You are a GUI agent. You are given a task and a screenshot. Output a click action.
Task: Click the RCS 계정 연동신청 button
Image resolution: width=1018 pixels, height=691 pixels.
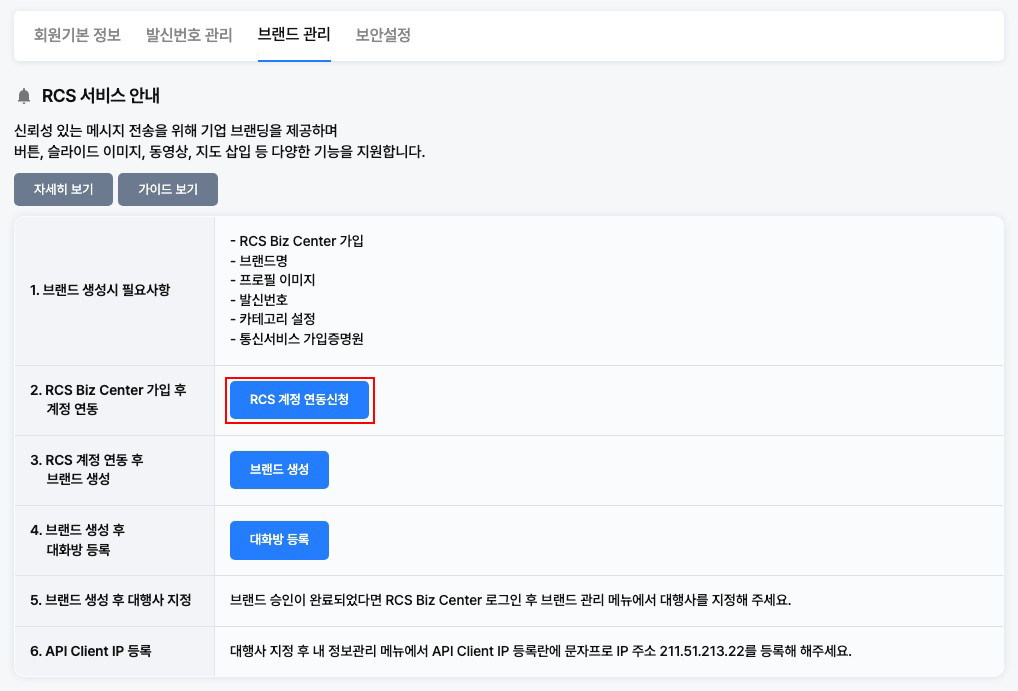click(x=300, y=400)
